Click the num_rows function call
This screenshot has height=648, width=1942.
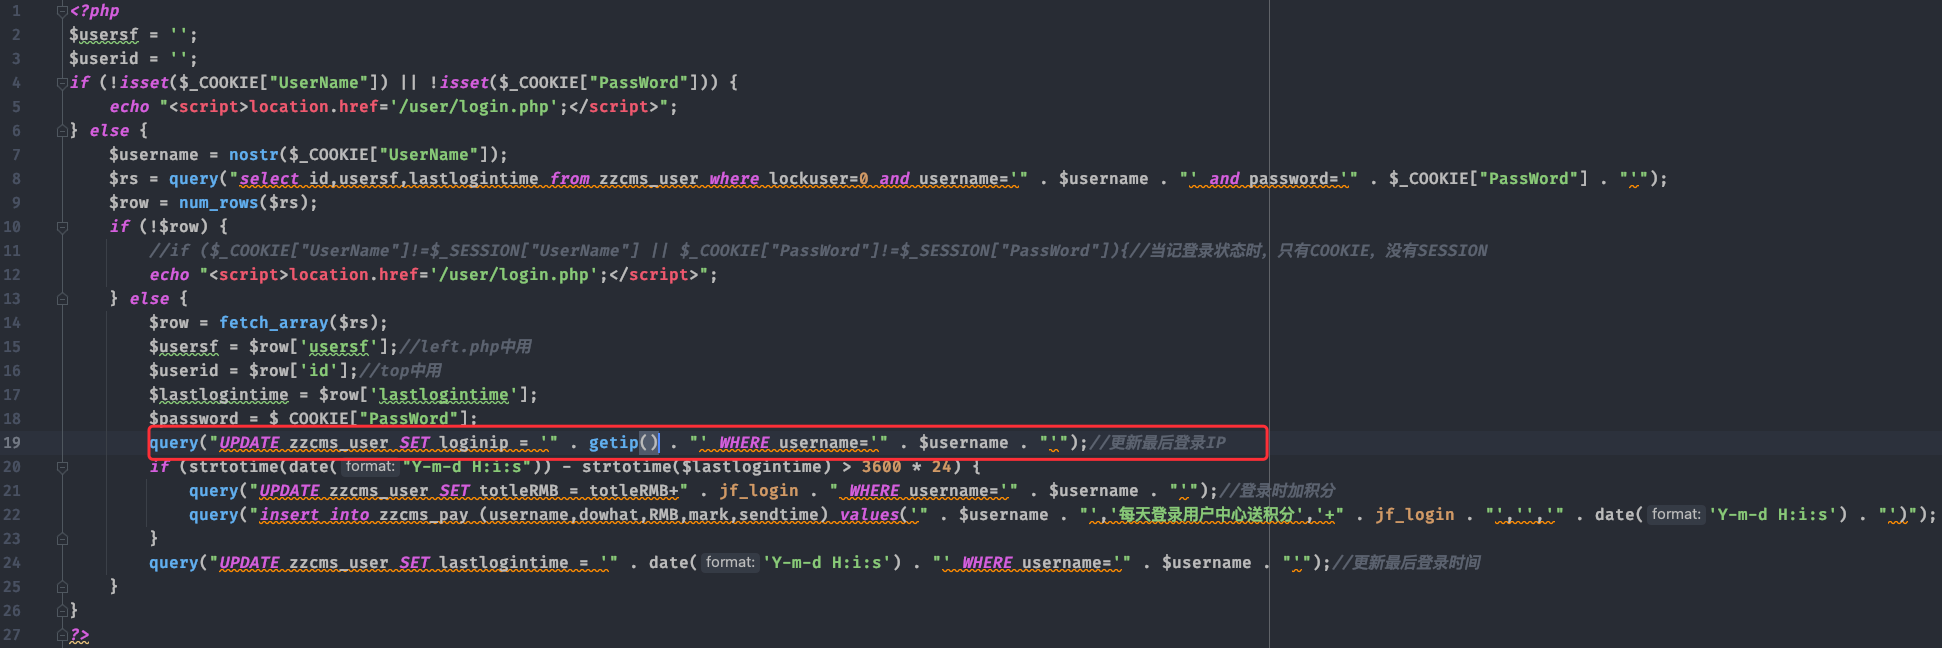(219, 203)
